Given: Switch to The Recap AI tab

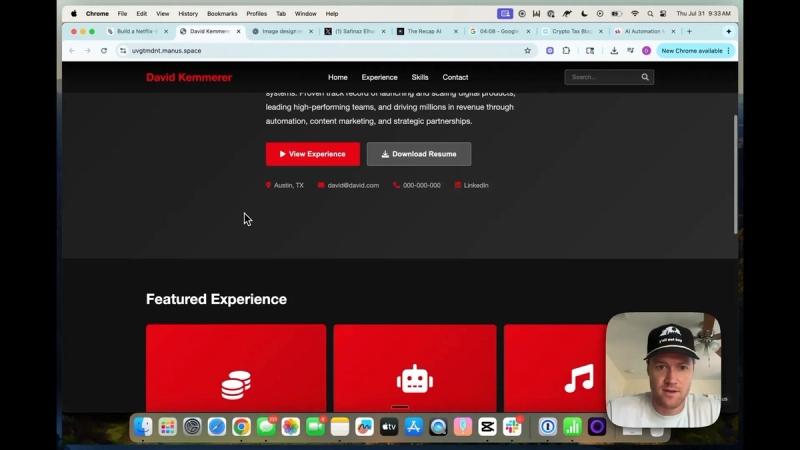Looking at the screenshot, I should (427, 31).
